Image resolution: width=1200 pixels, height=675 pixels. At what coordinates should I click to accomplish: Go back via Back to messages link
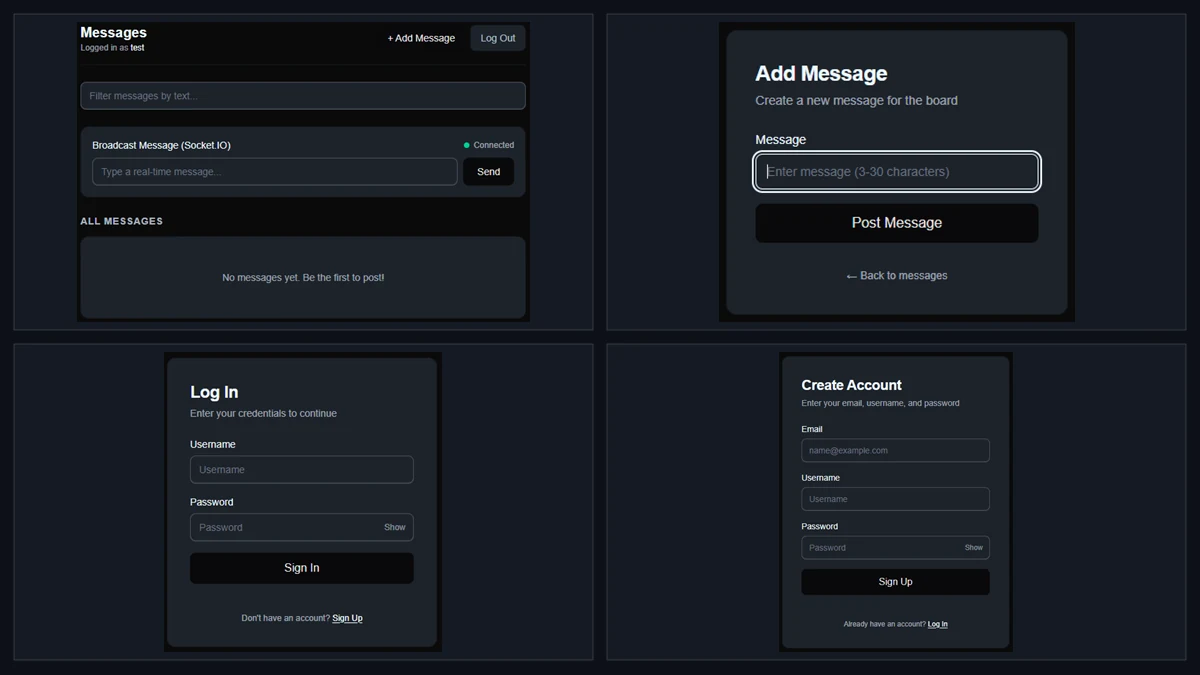click(x=897, y=275)
